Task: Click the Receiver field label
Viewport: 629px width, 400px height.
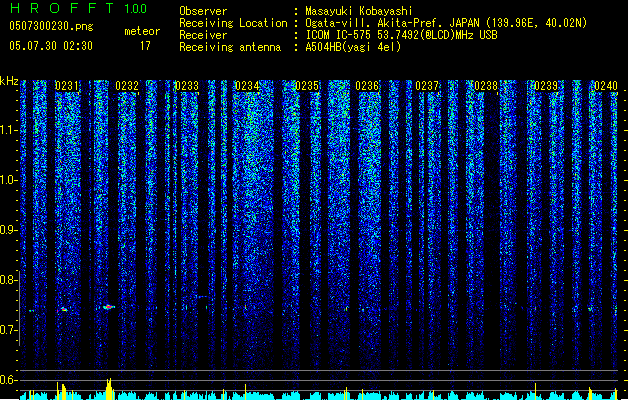Action: pos(203,35)
